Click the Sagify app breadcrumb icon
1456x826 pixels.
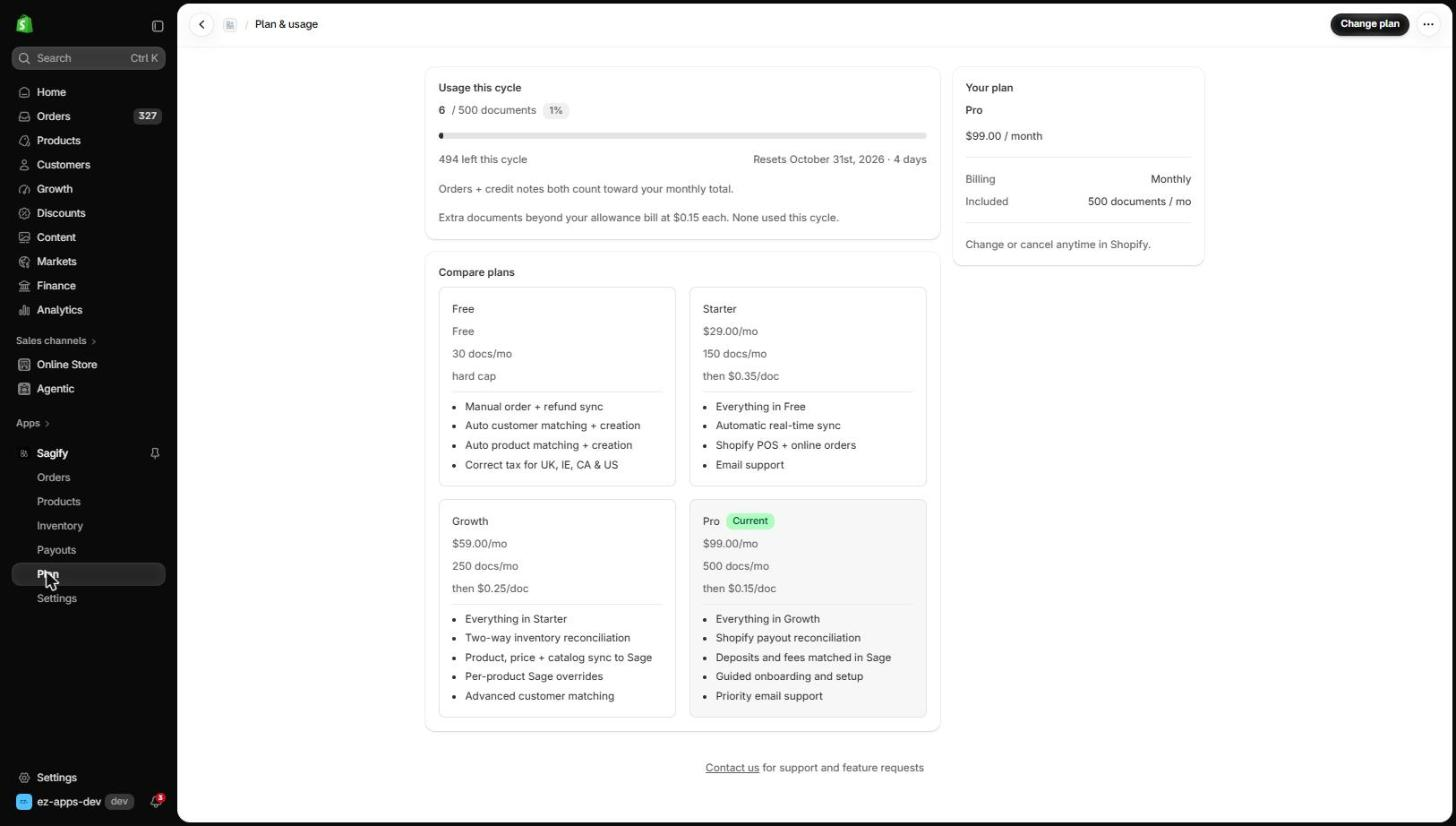230,25
